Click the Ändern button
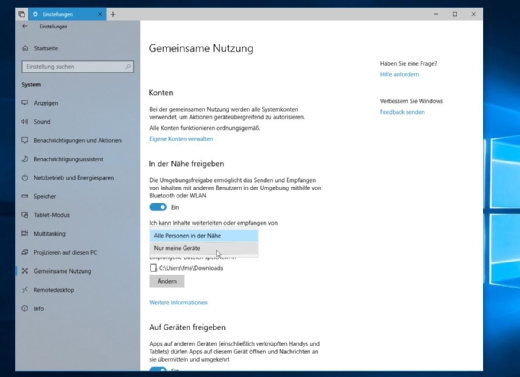The height and width of the screenshot is (377, 520). 167,281
